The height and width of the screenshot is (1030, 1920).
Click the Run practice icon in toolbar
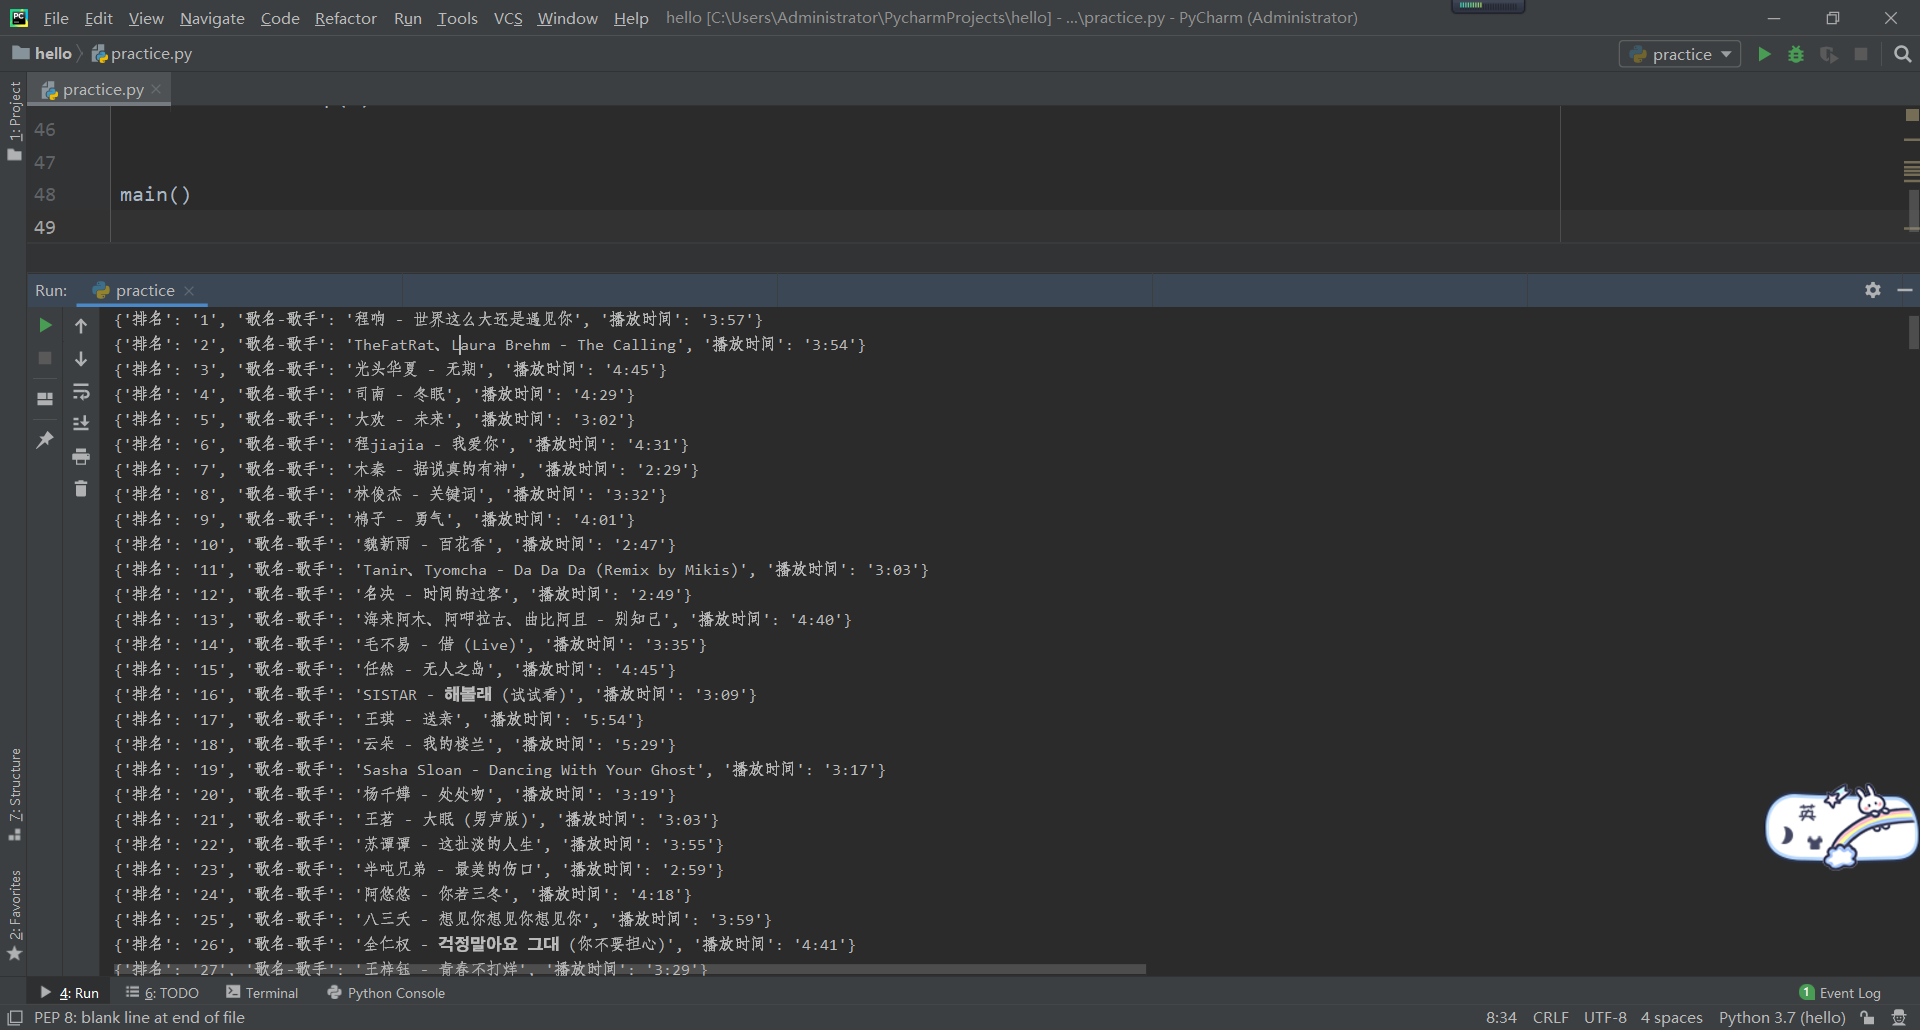click(x=1764, y=54)
